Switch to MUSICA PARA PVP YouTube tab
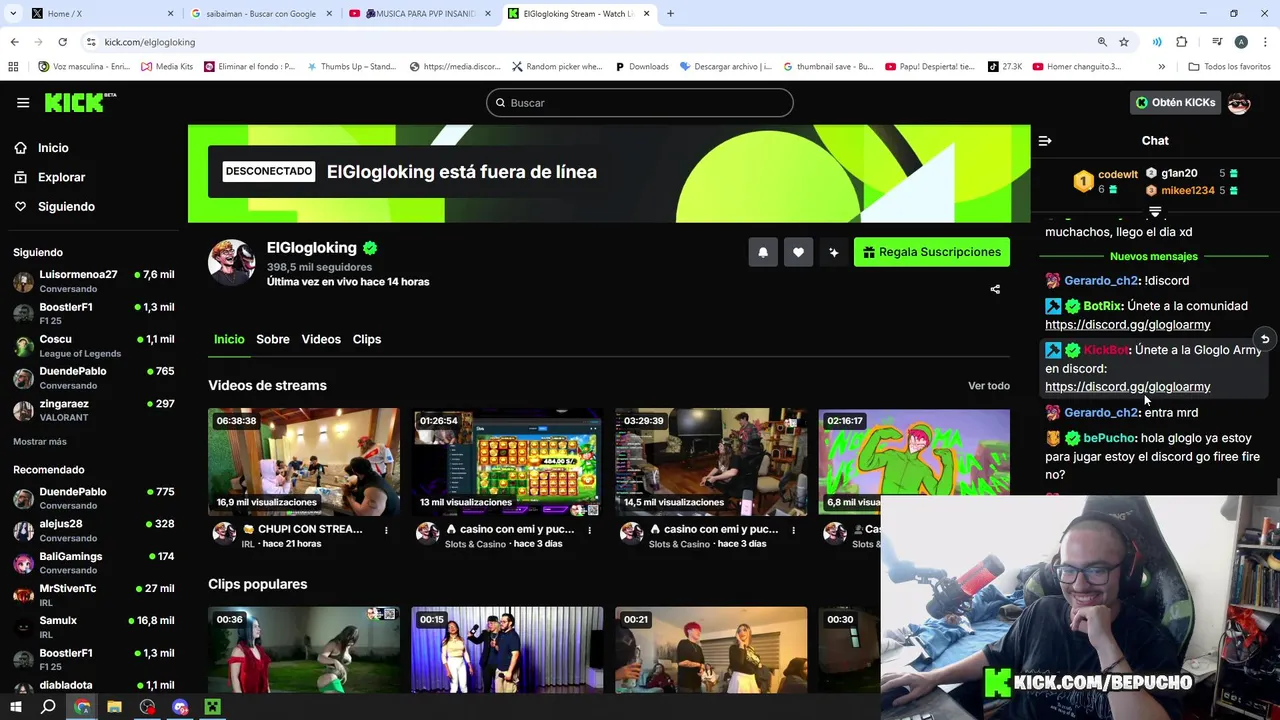The image size is (1280, 720). pos(420,14)
